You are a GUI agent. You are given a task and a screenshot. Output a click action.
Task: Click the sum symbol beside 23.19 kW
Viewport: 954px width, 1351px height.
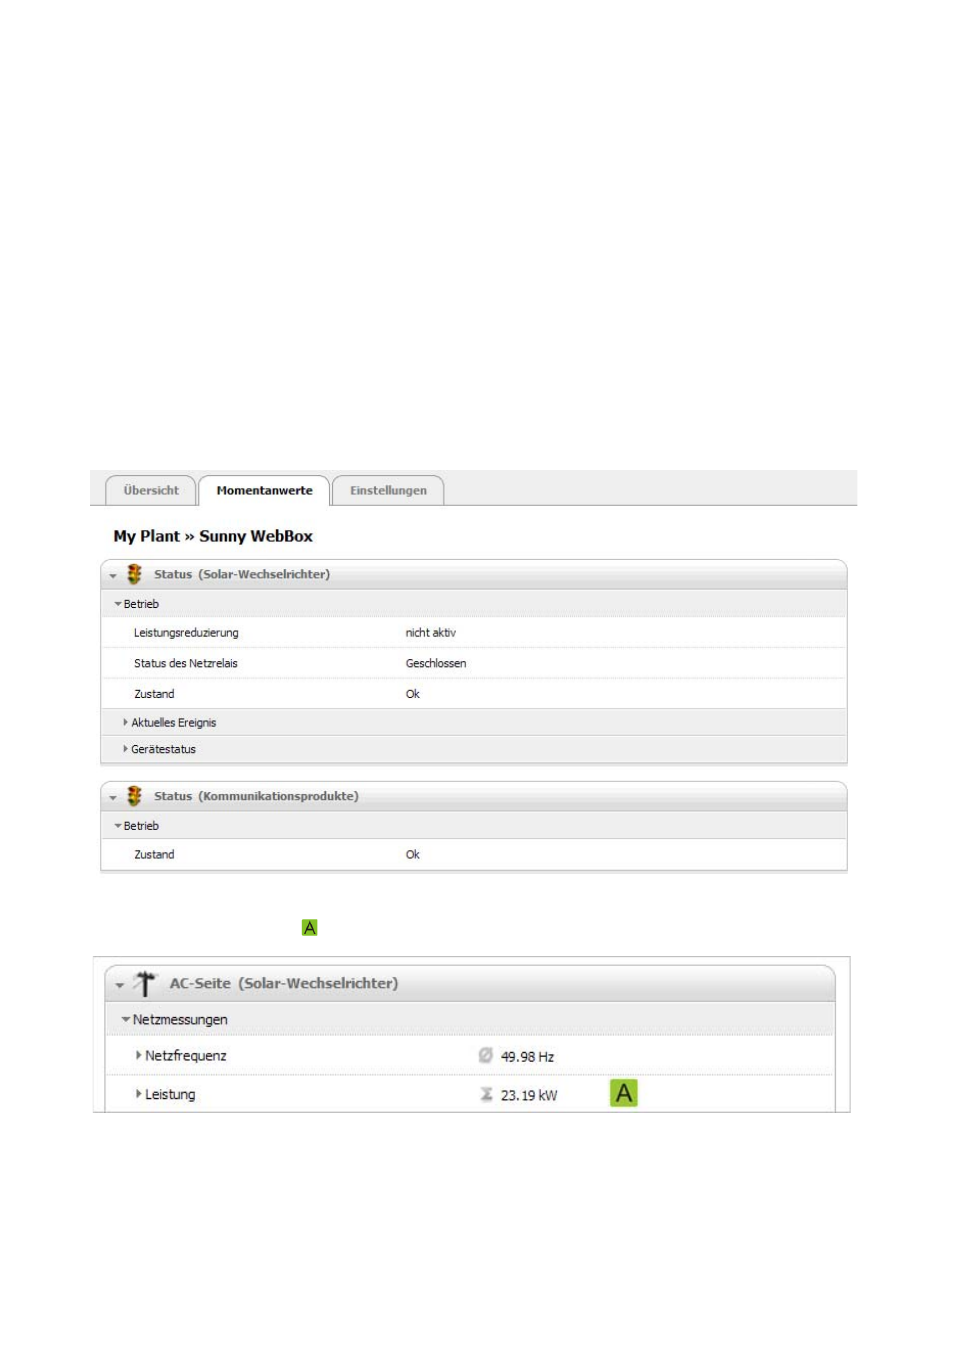(486, 1094)
